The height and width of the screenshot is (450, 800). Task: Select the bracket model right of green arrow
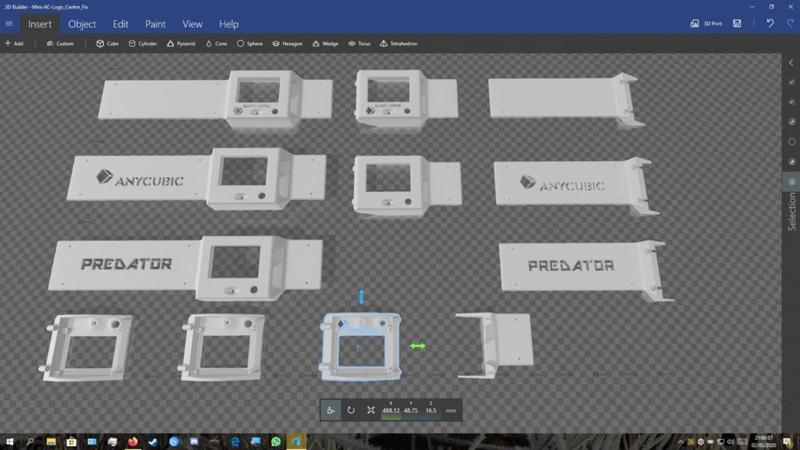tap(494, 345)
